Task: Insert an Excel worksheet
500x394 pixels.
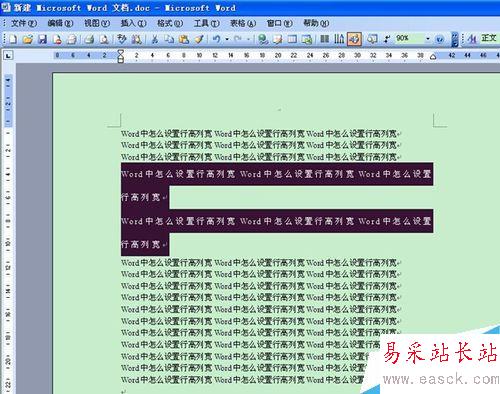Action: tap(306, 39)
